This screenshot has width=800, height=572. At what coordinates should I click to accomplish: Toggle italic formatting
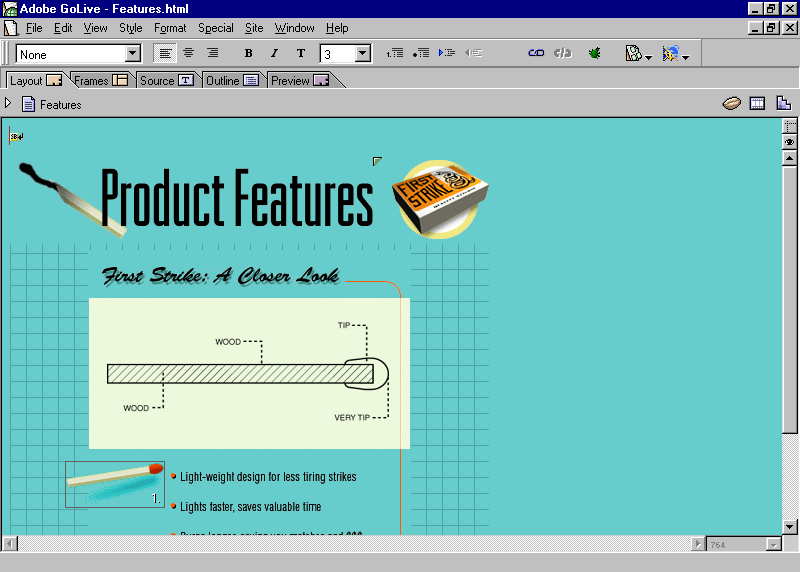[x=274, y=53]
